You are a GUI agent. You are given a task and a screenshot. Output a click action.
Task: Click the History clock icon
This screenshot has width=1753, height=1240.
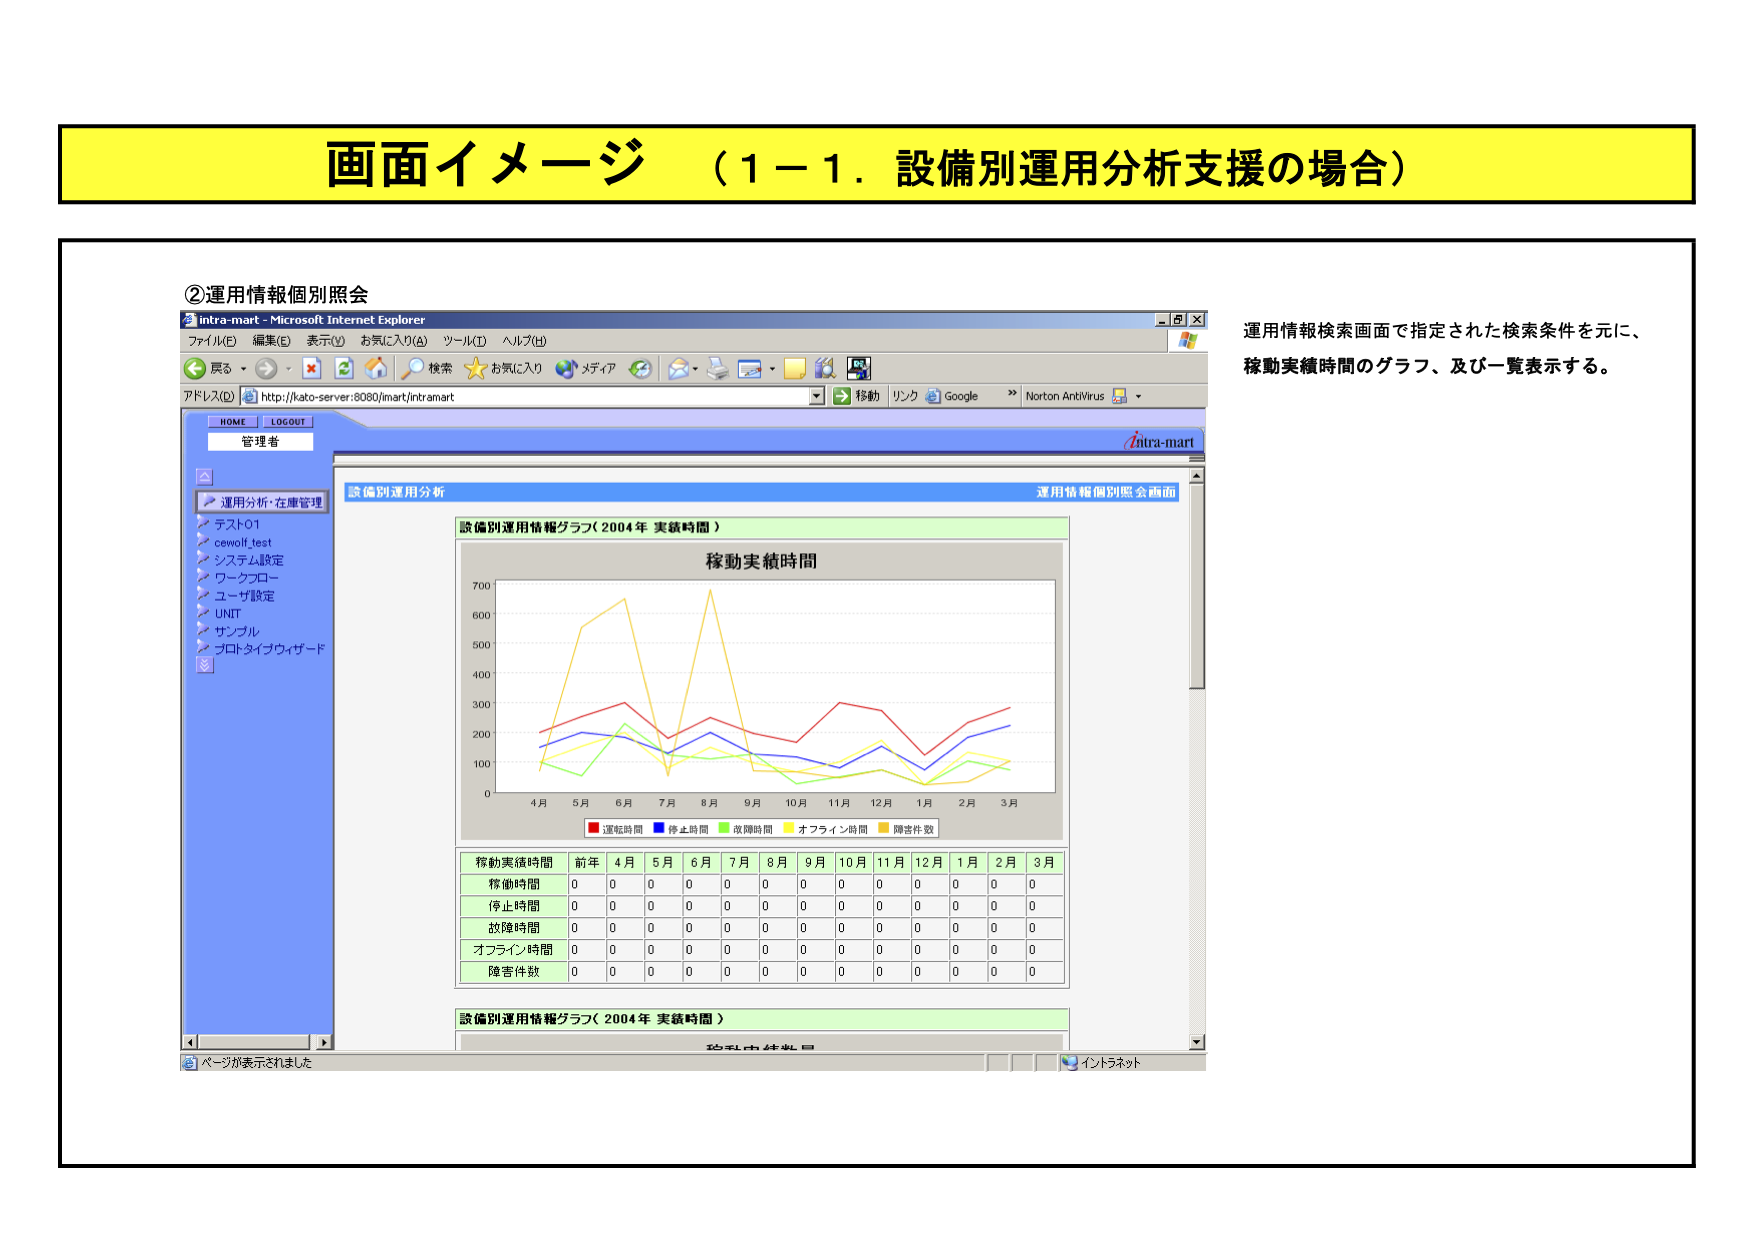point(640,369)
